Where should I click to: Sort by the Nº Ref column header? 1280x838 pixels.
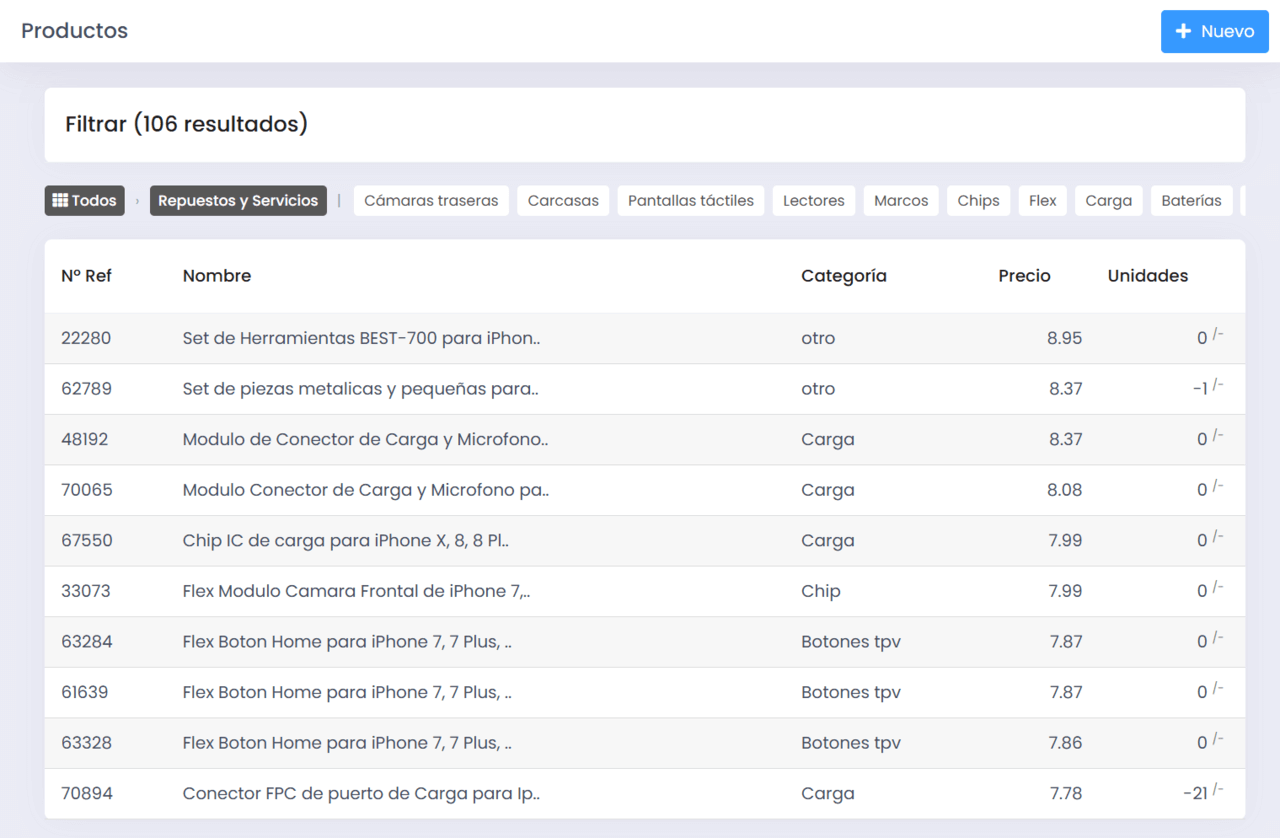coord(86,276)
